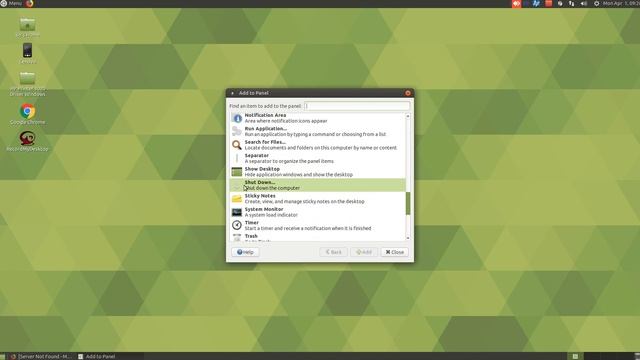Launch Firefox from the top panel

coord(29,4)
